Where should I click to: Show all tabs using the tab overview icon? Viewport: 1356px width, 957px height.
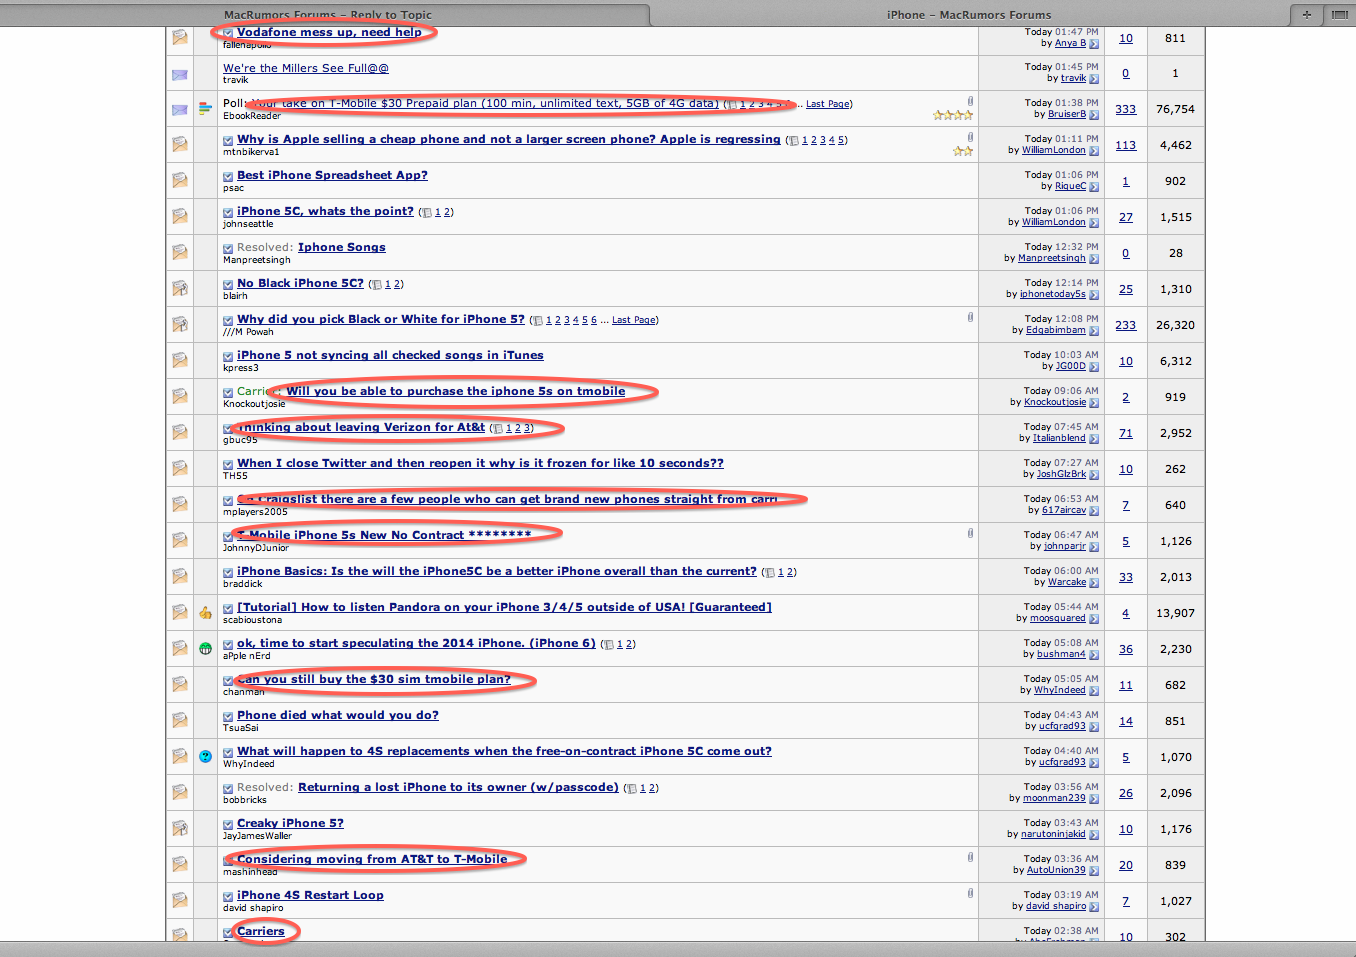1339,15
